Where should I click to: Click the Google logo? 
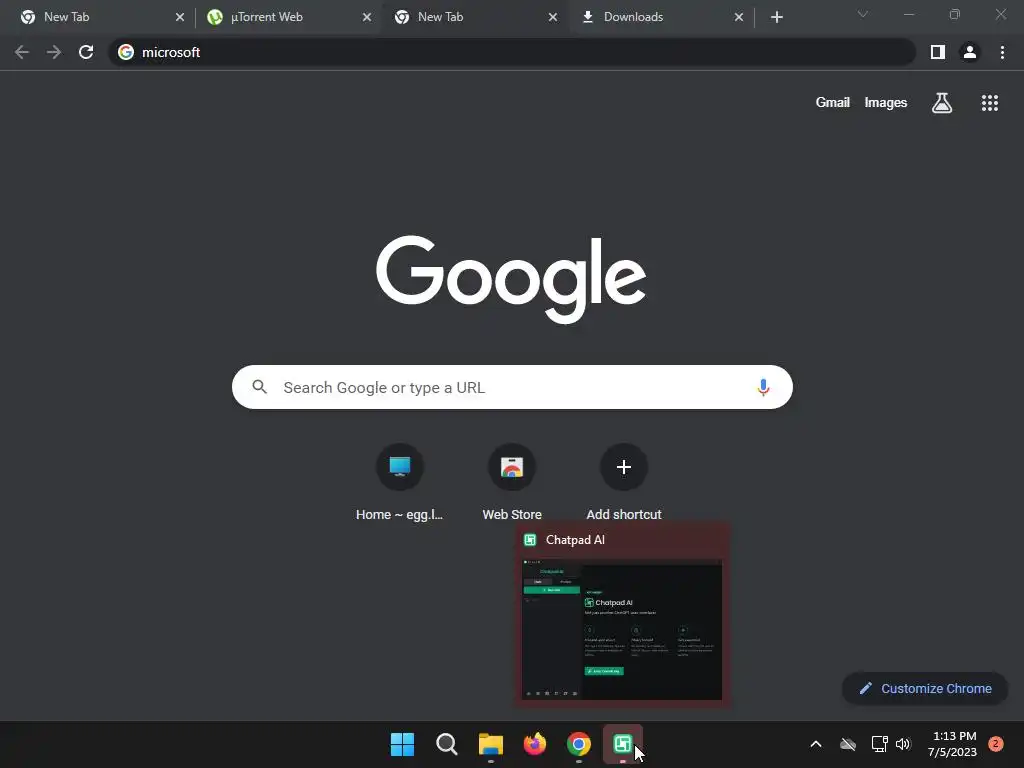(511, 280)
